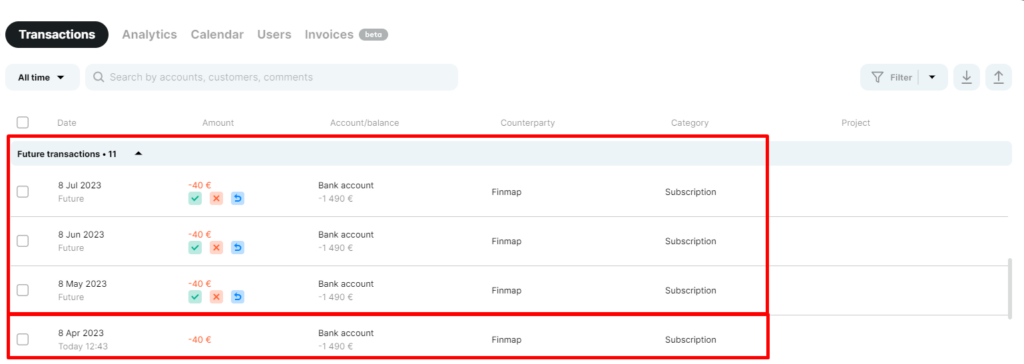Open the Calendar tab

[217, 35]
